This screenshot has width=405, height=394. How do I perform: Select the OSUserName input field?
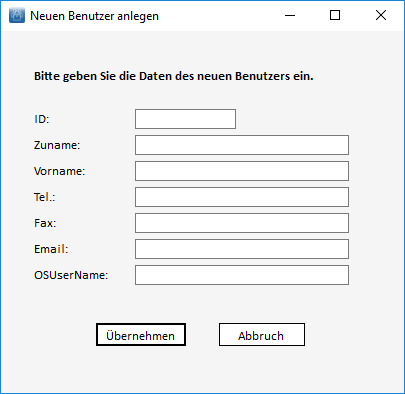click(242, 275)
